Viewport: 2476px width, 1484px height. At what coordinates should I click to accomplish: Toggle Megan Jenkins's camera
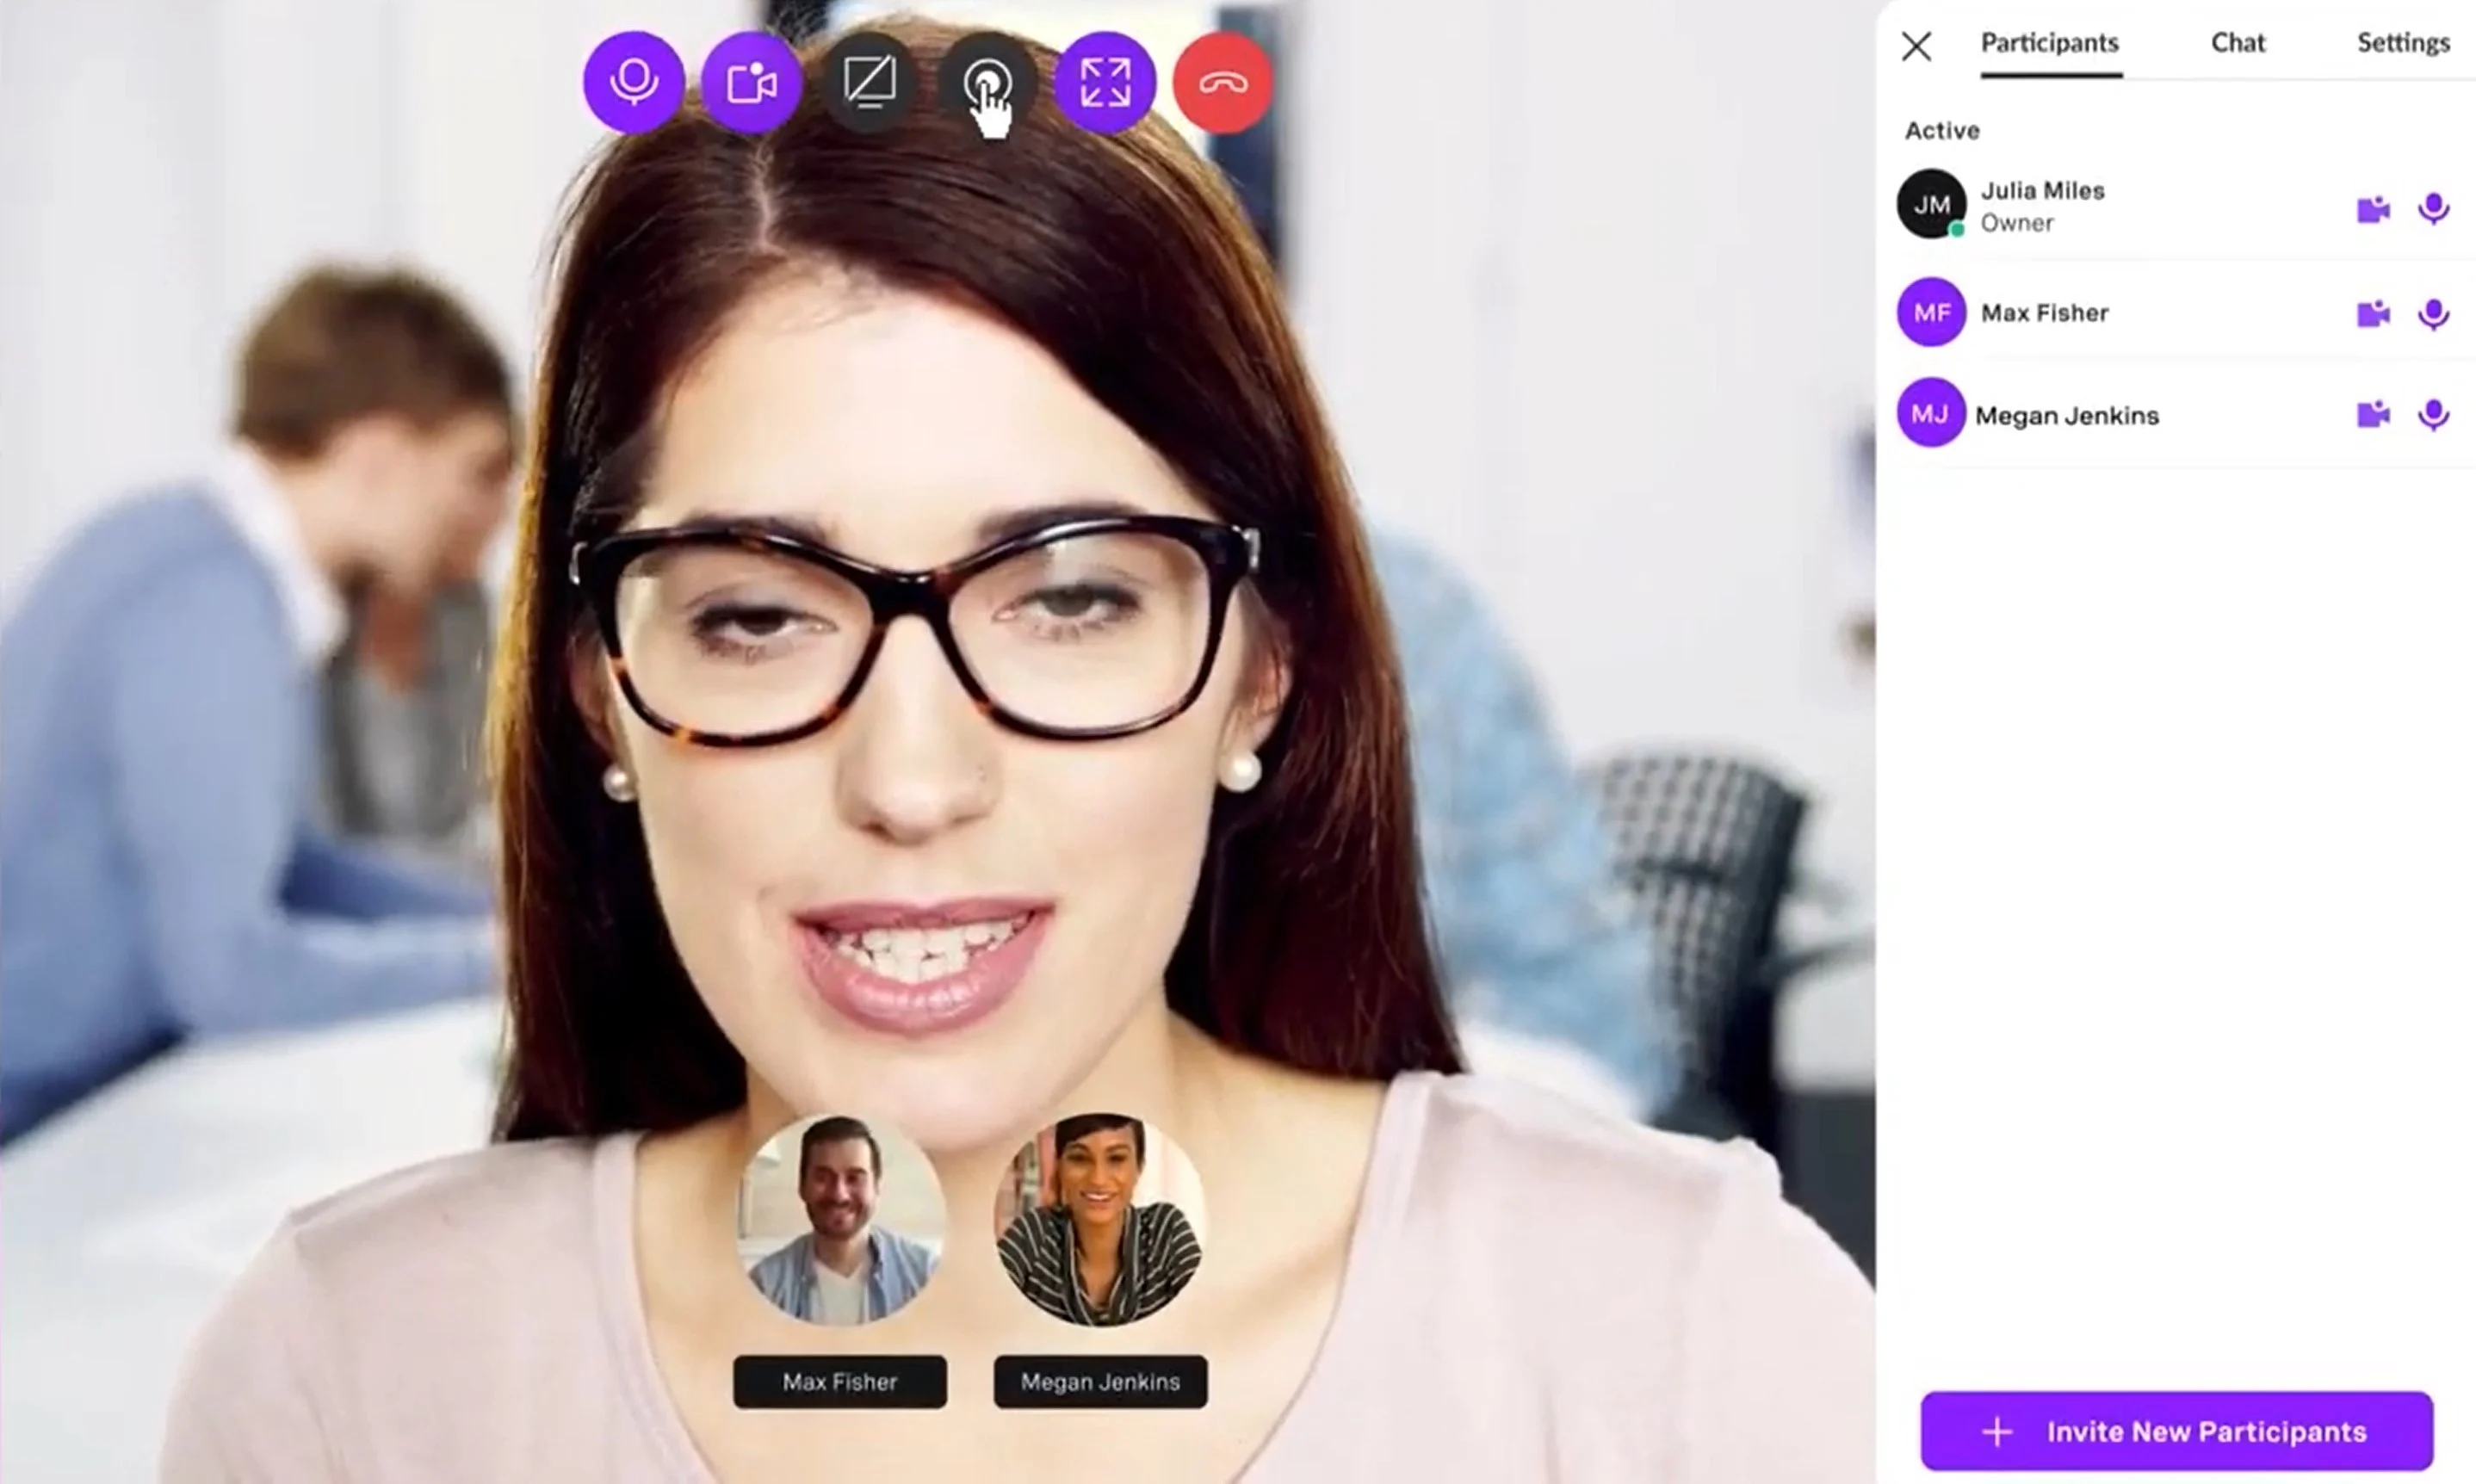click(x=2372, y=411)
